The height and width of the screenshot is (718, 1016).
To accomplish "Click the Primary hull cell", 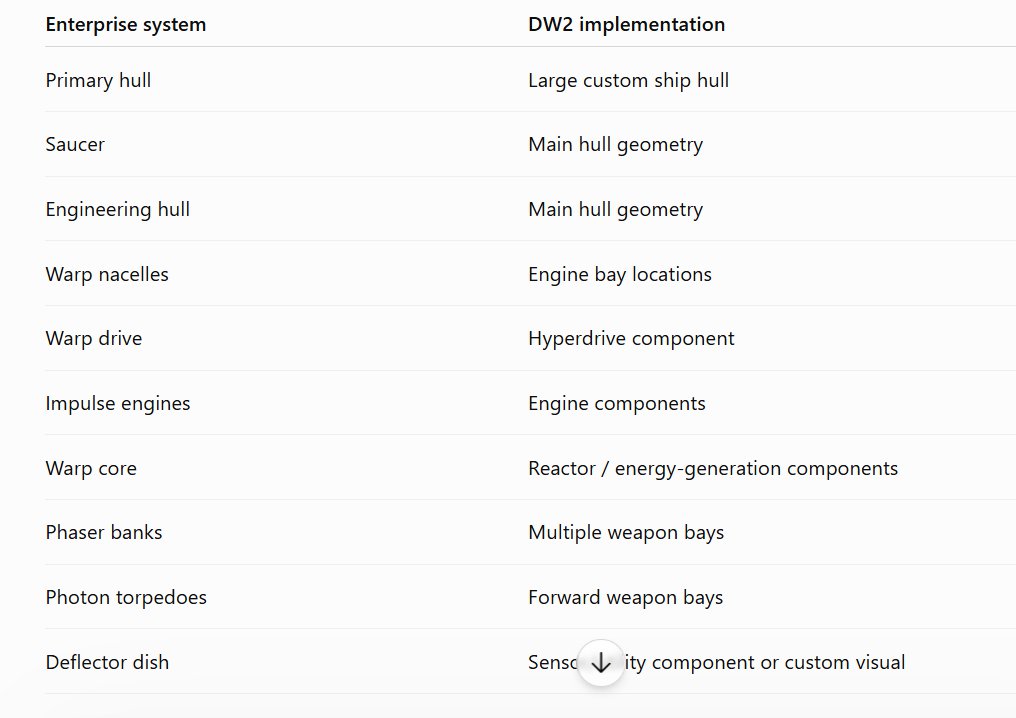I will (98, 80).
